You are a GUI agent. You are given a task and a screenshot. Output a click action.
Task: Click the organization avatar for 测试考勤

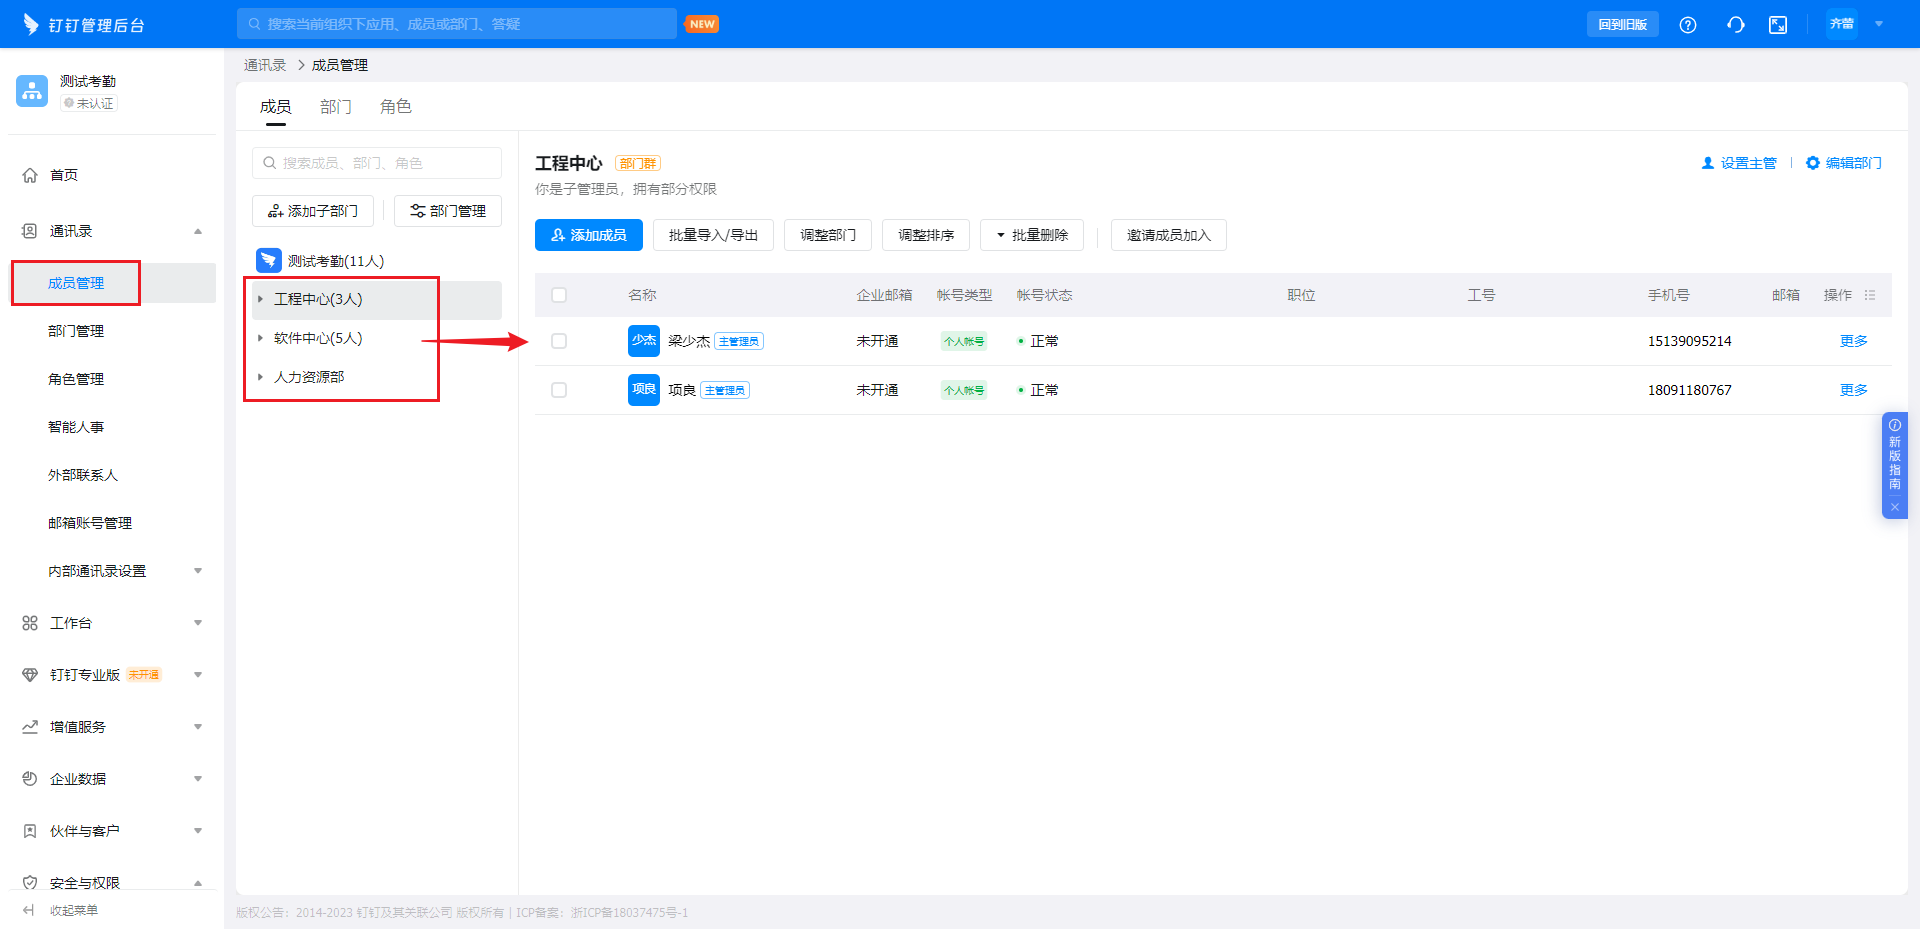pos(32,91)
